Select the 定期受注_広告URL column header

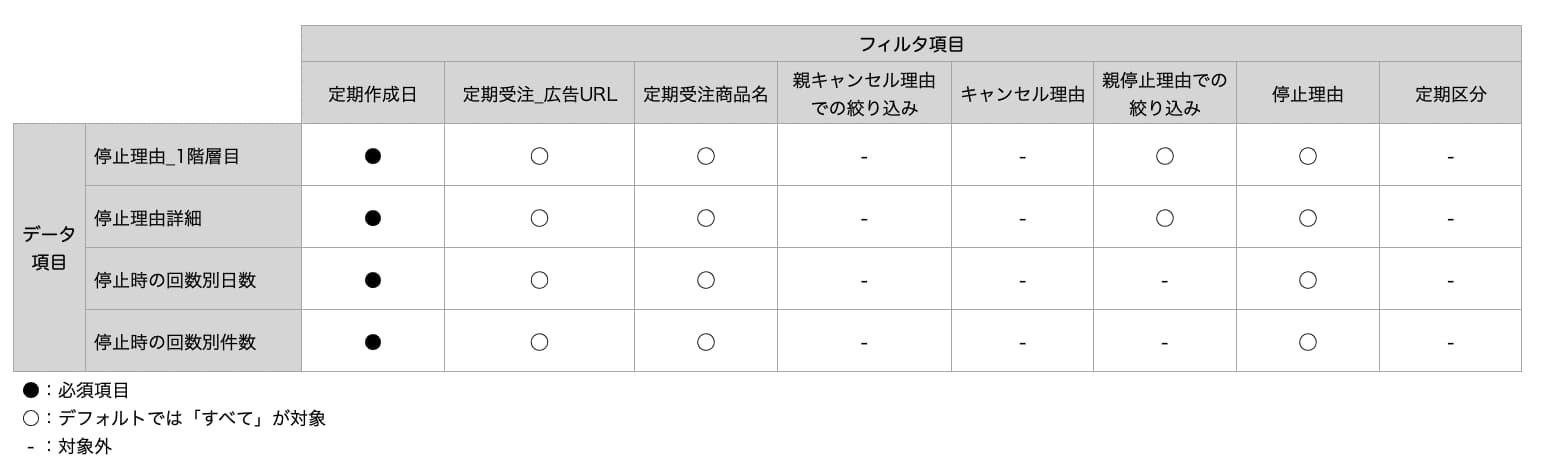(x=540, y=93)
